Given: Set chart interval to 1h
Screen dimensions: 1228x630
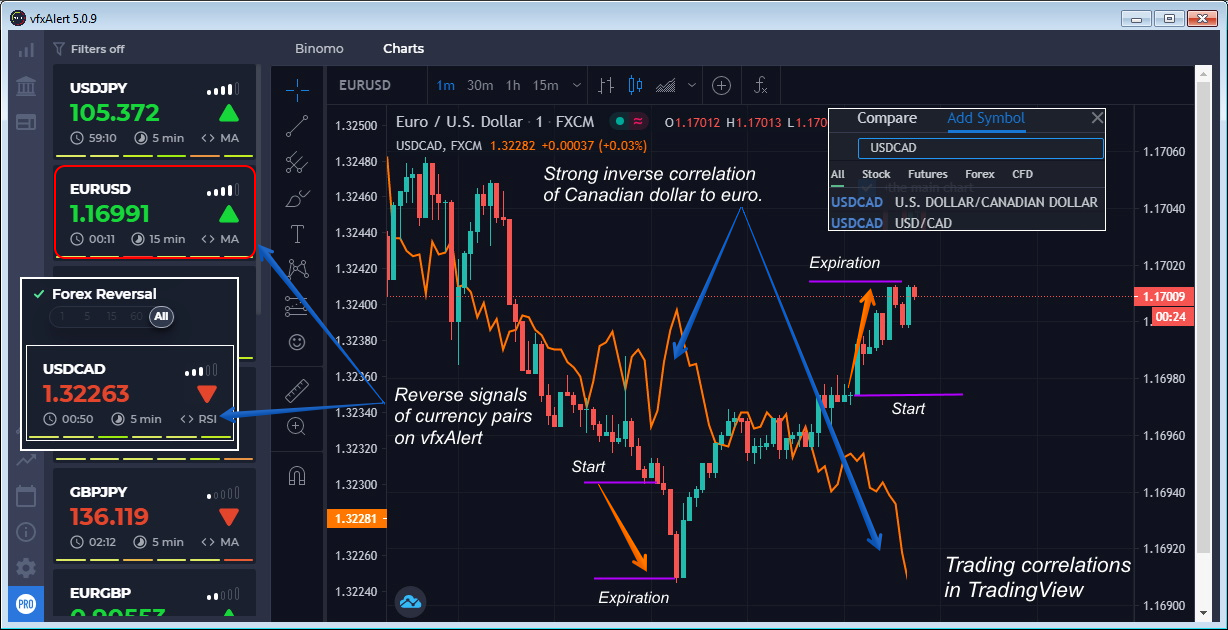Looking at the screenshot, I should pos(513,85).
